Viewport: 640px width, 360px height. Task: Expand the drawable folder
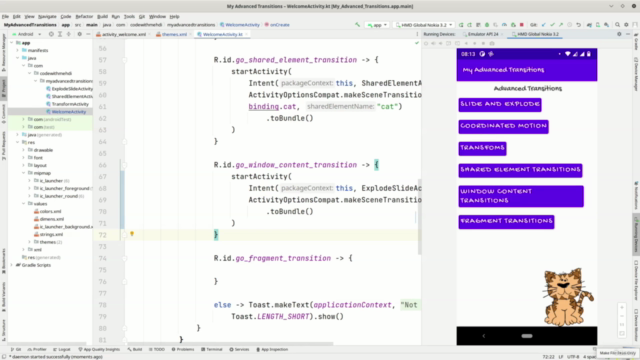click(x=24, y=150)
